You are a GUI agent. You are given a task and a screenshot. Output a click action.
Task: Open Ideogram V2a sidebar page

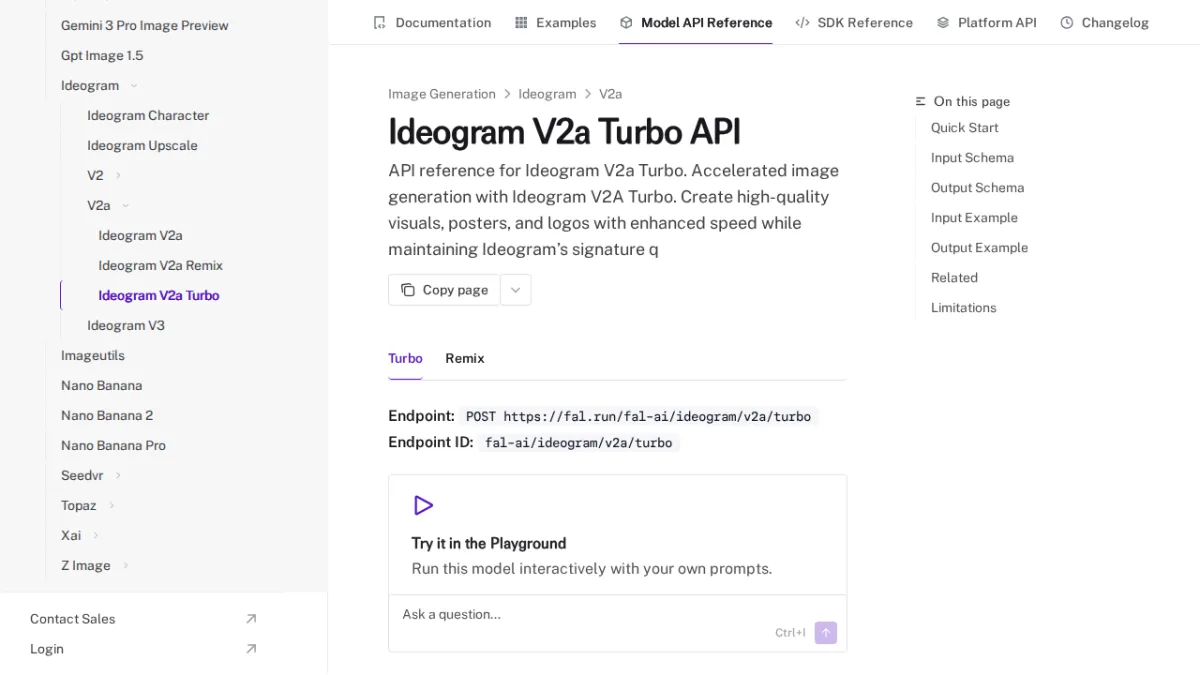click(x=140, y=236)
